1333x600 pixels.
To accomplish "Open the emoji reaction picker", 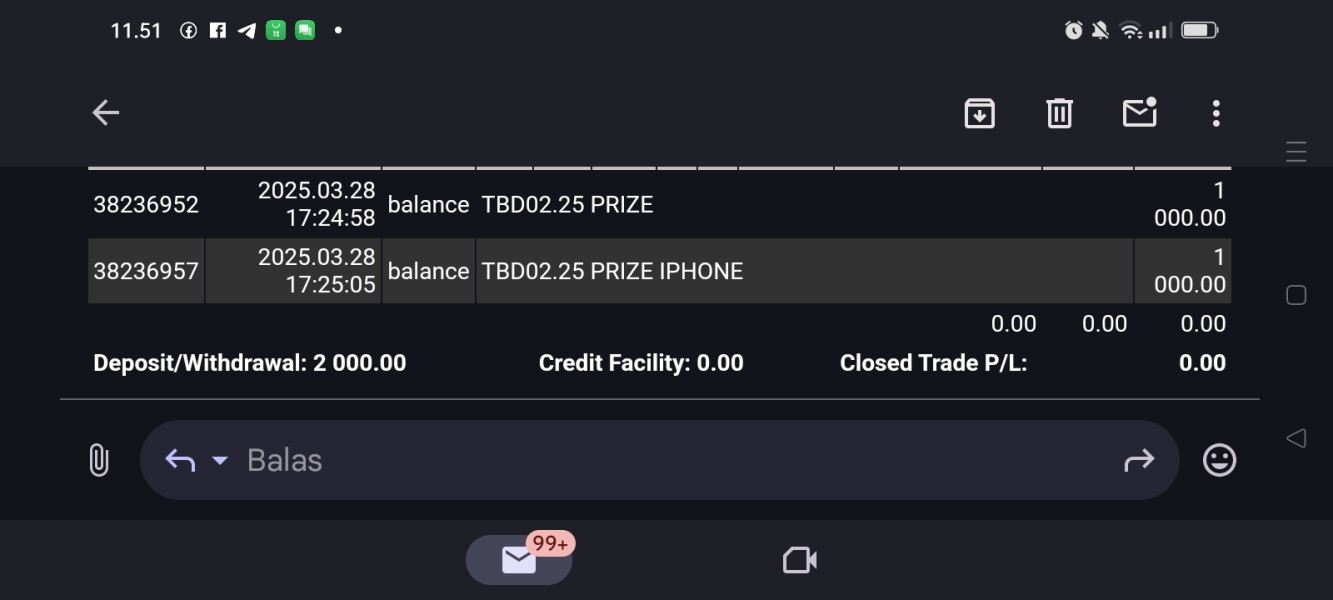I will point(1219,460).
